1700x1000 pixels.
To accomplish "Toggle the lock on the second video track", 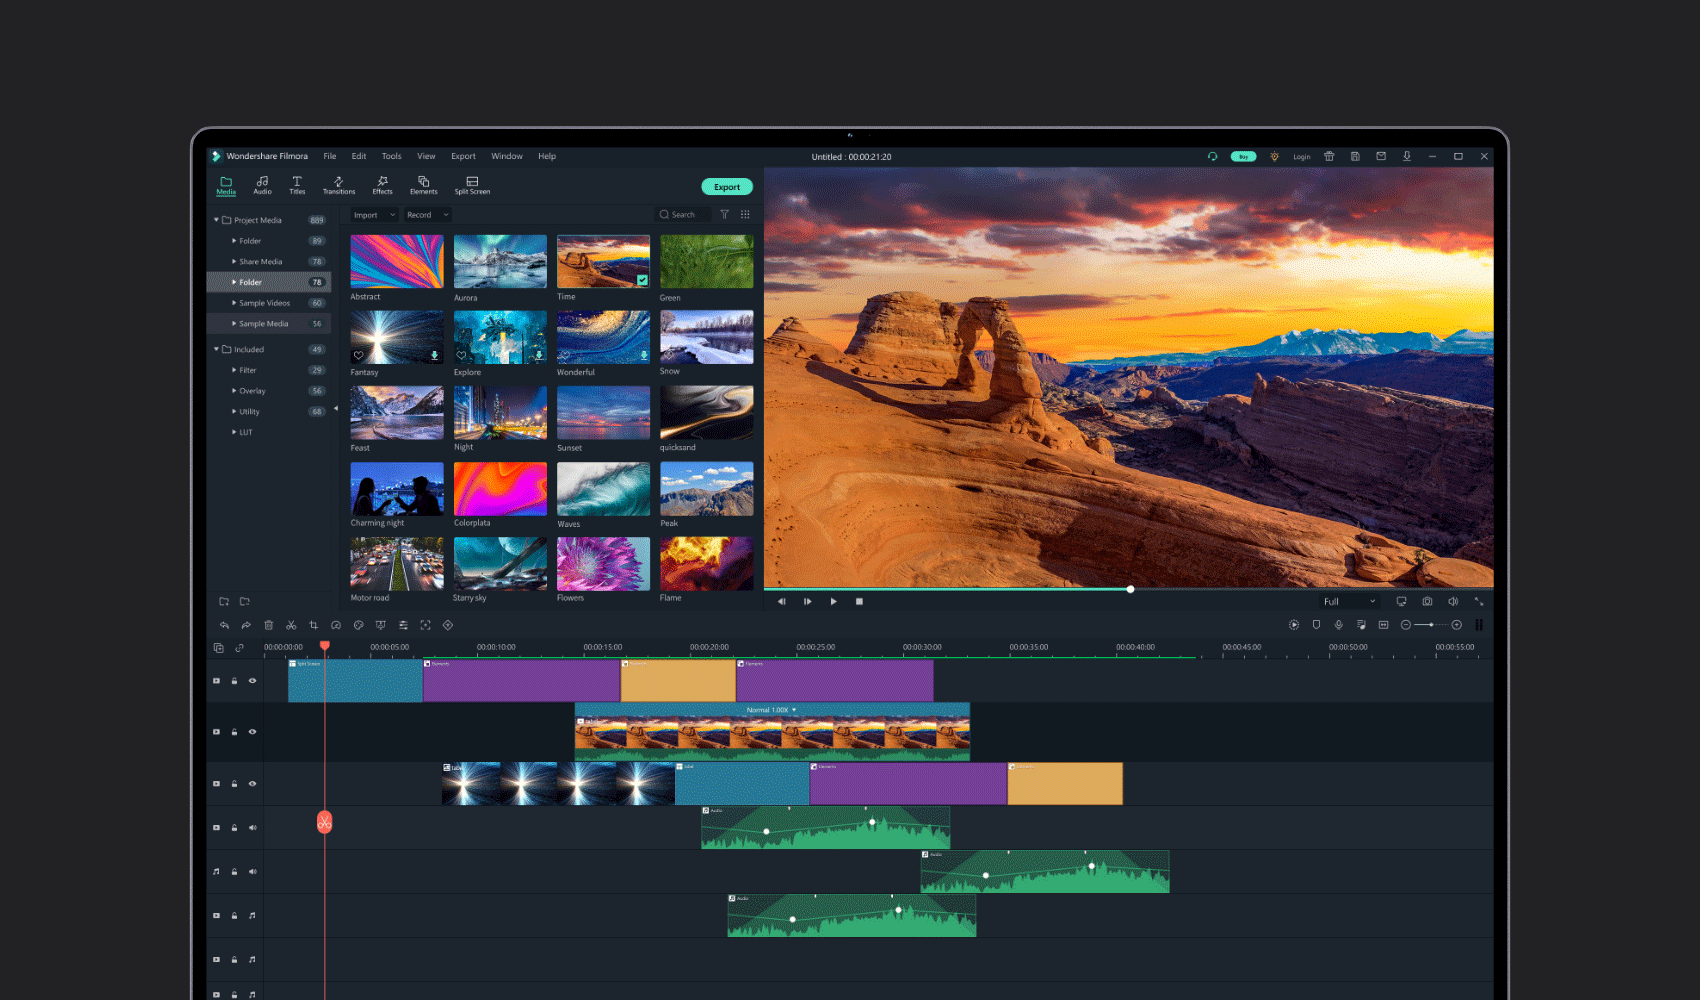I will 234,732.
